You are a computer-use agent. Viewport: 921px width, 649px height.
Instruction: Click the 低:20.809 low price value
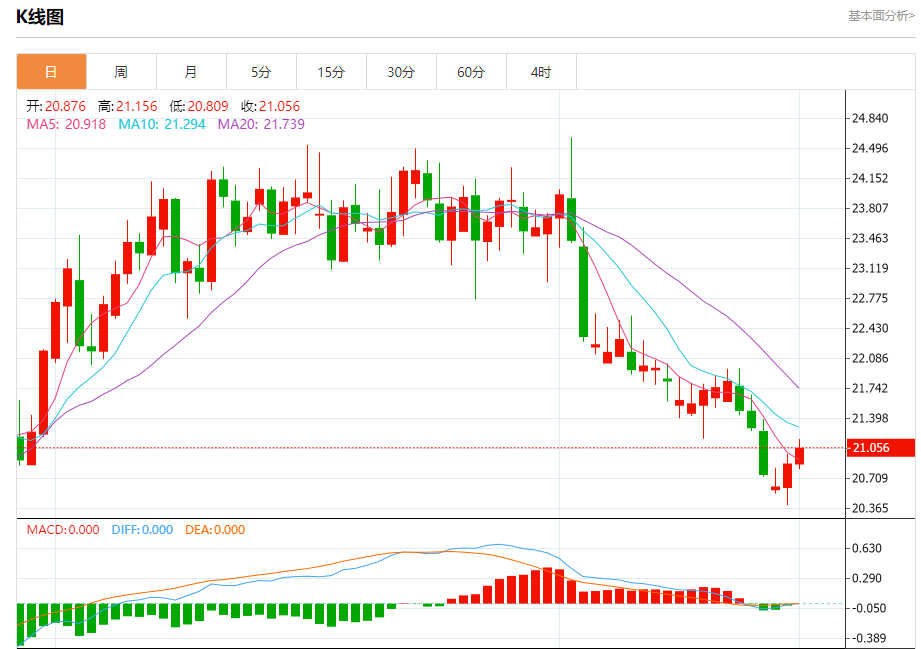[x=199, y=106]
